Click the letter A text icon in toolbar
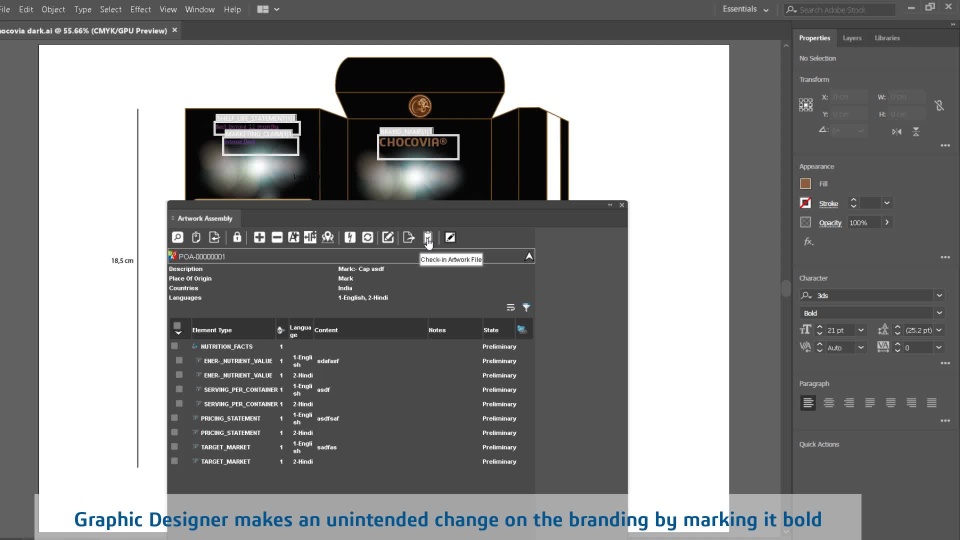The width and height of the screenshot is (960, 540). 294,238
